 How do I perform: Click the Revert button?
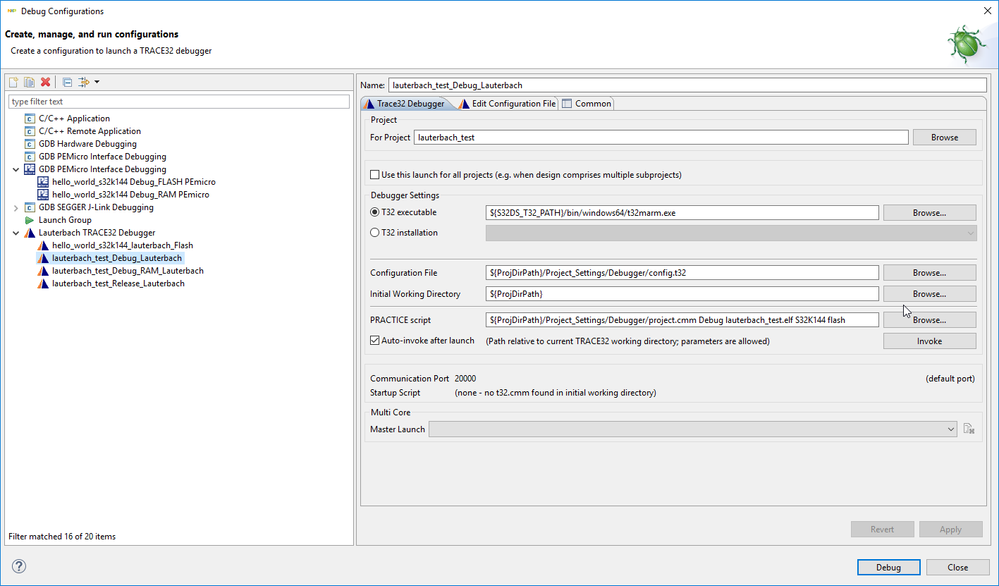[x=882, y=529]
